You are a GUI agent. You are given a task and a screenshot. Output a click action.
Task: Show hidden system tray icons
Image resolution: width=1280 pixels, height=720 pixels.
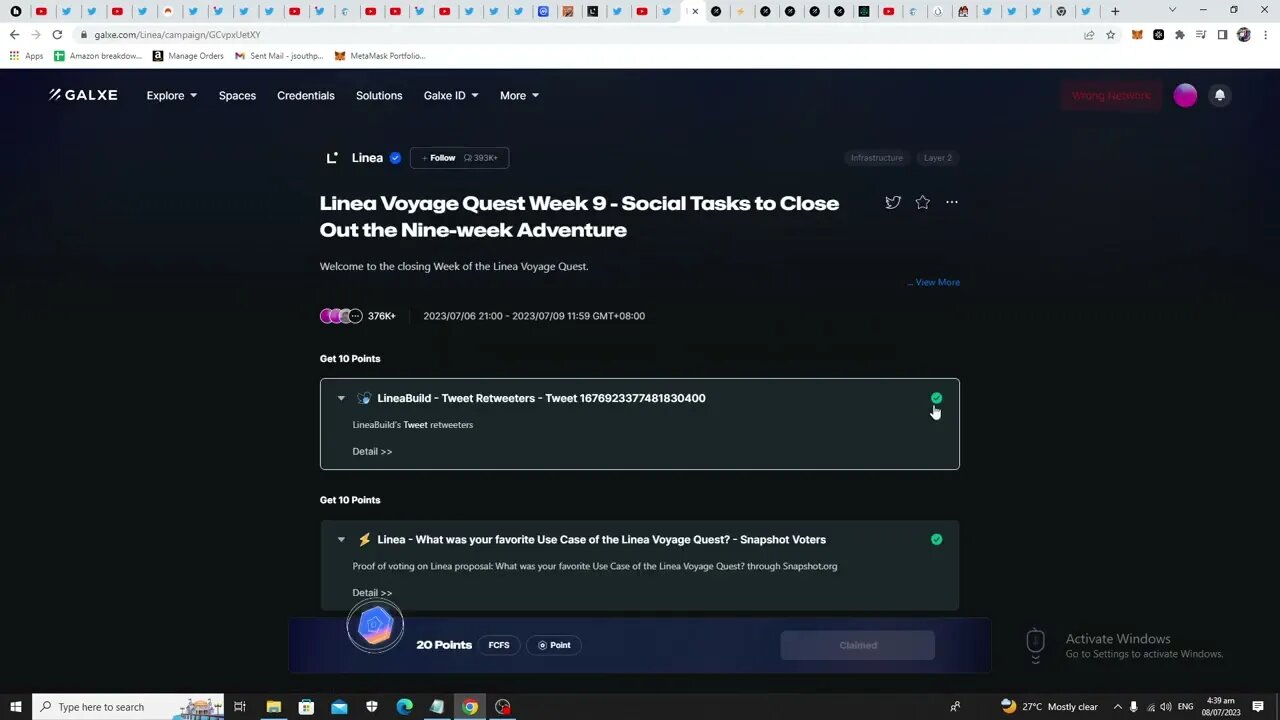point(1118,707)
